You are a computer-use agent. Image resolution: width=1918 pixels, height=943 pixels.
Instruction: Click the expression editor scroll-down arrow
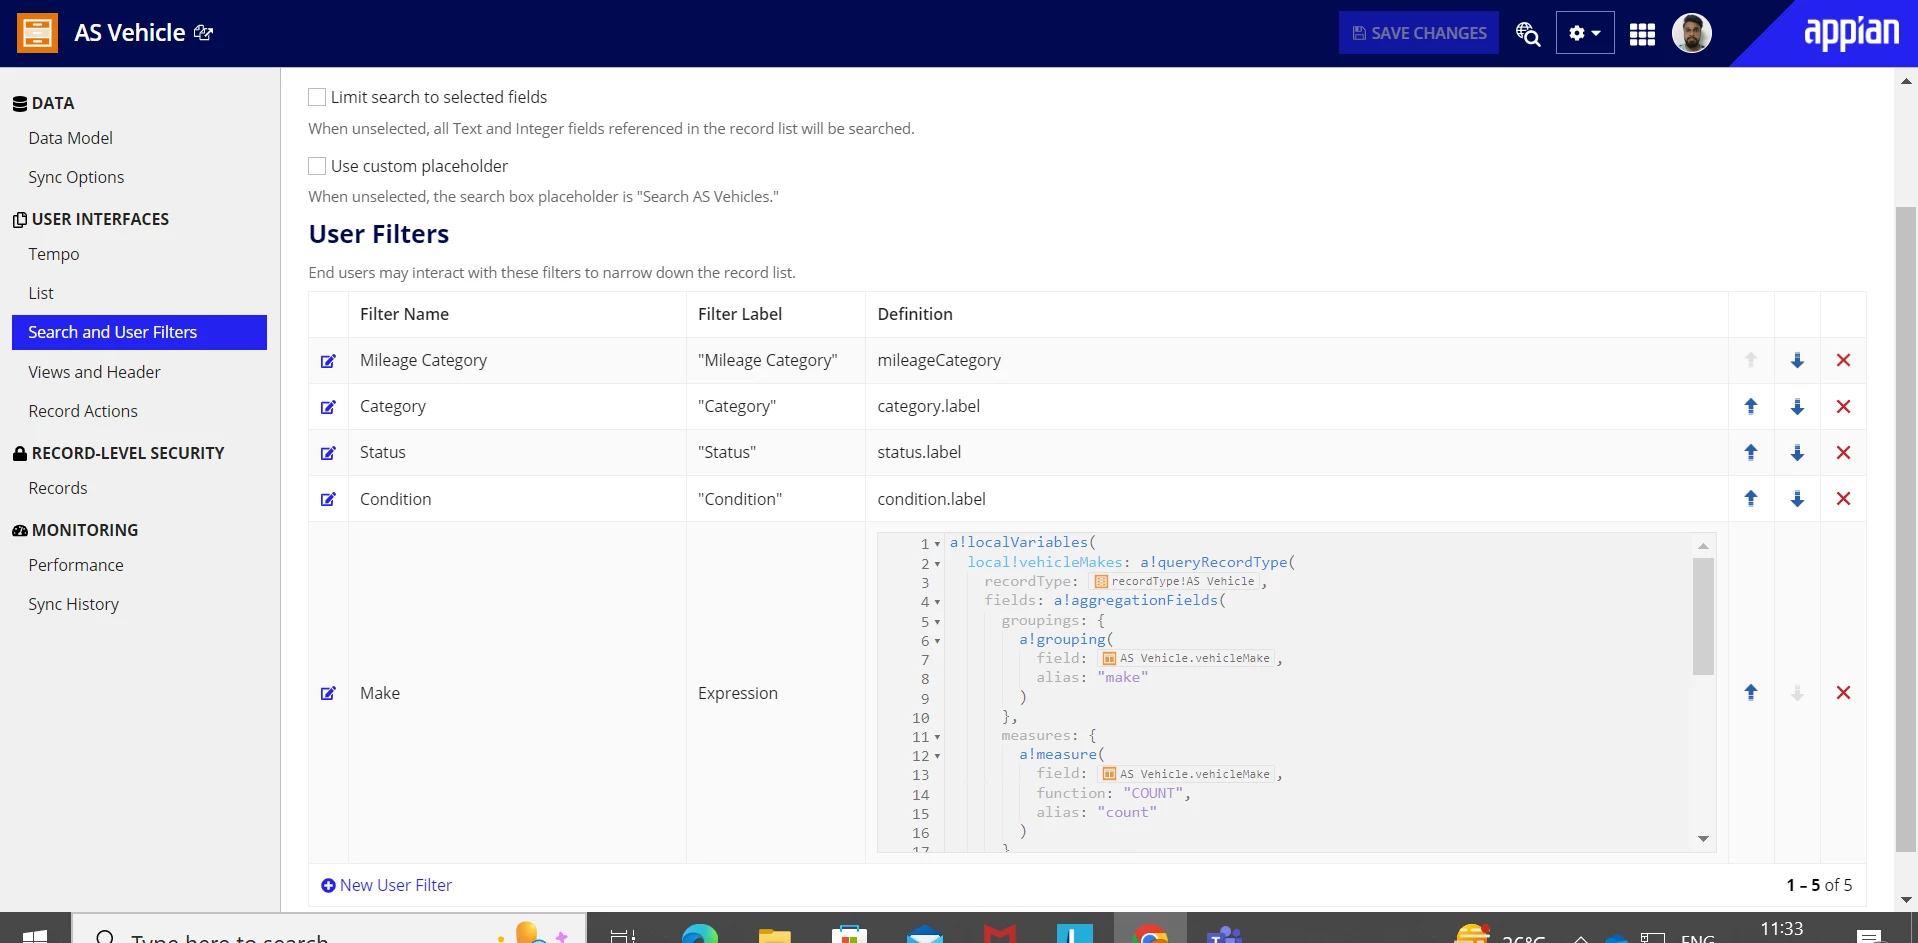click(1703, 839)
